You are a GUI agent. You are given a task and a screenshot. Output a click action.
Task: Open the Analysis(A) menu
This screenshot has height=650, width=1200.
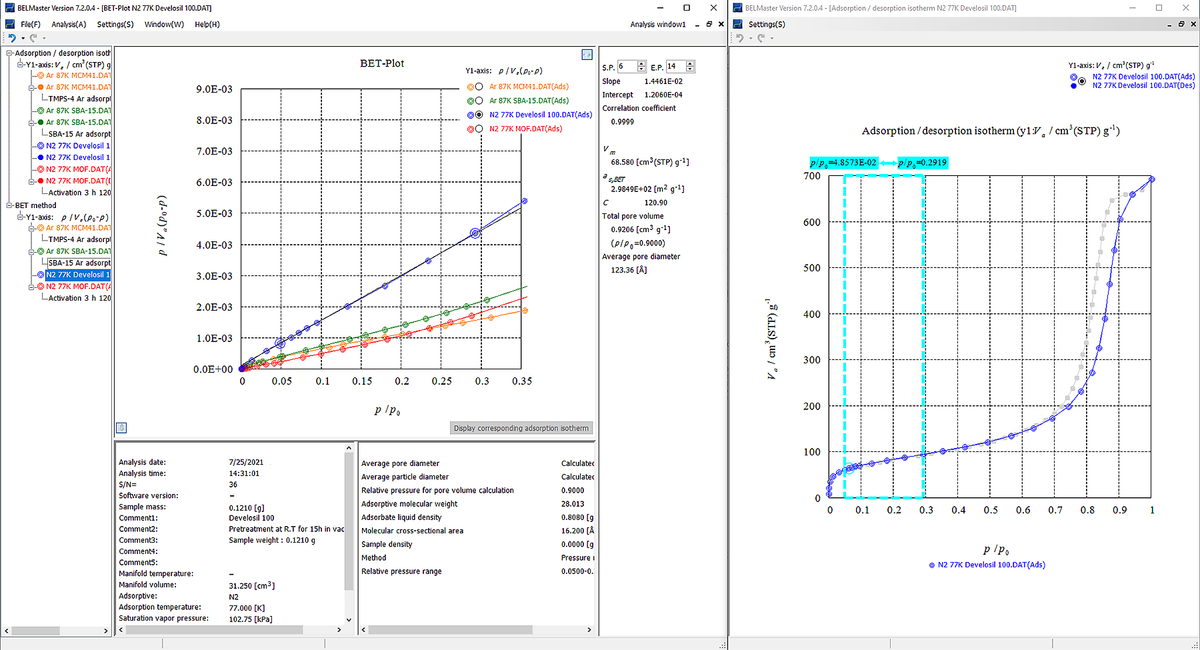click(x=69, y=23)
